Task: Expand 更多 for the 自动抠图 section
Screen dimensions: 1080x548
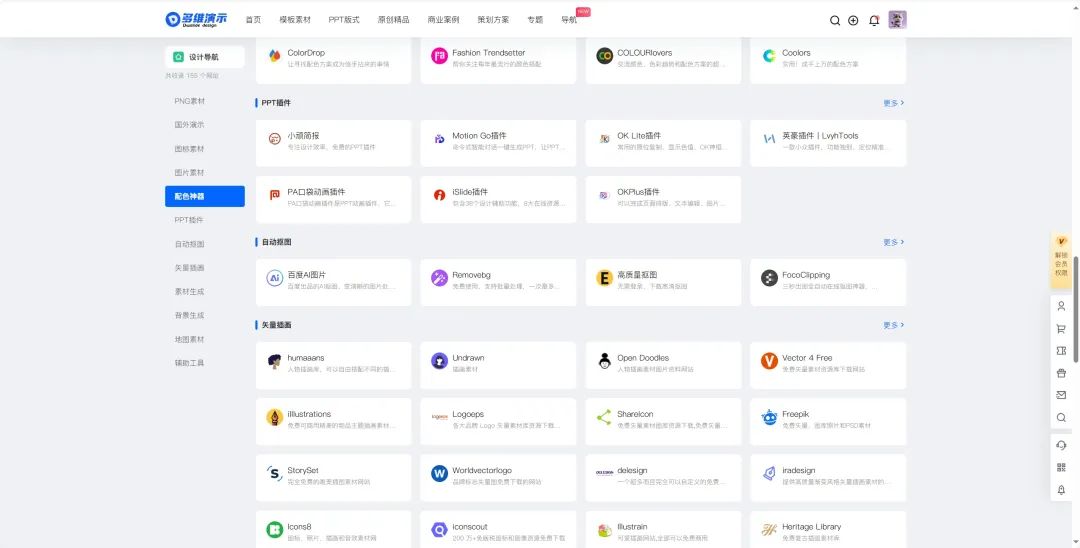Action: [x=893, y=242]
